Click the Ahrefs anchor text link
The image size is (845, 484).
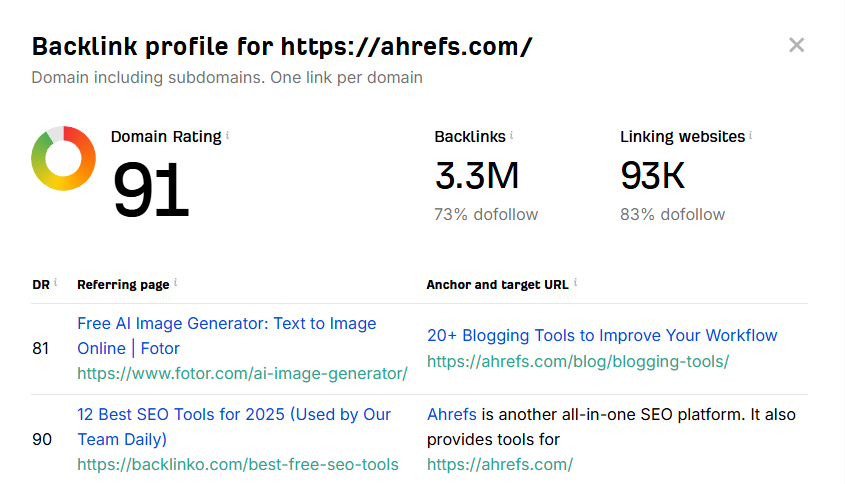[x=452, y=414]
